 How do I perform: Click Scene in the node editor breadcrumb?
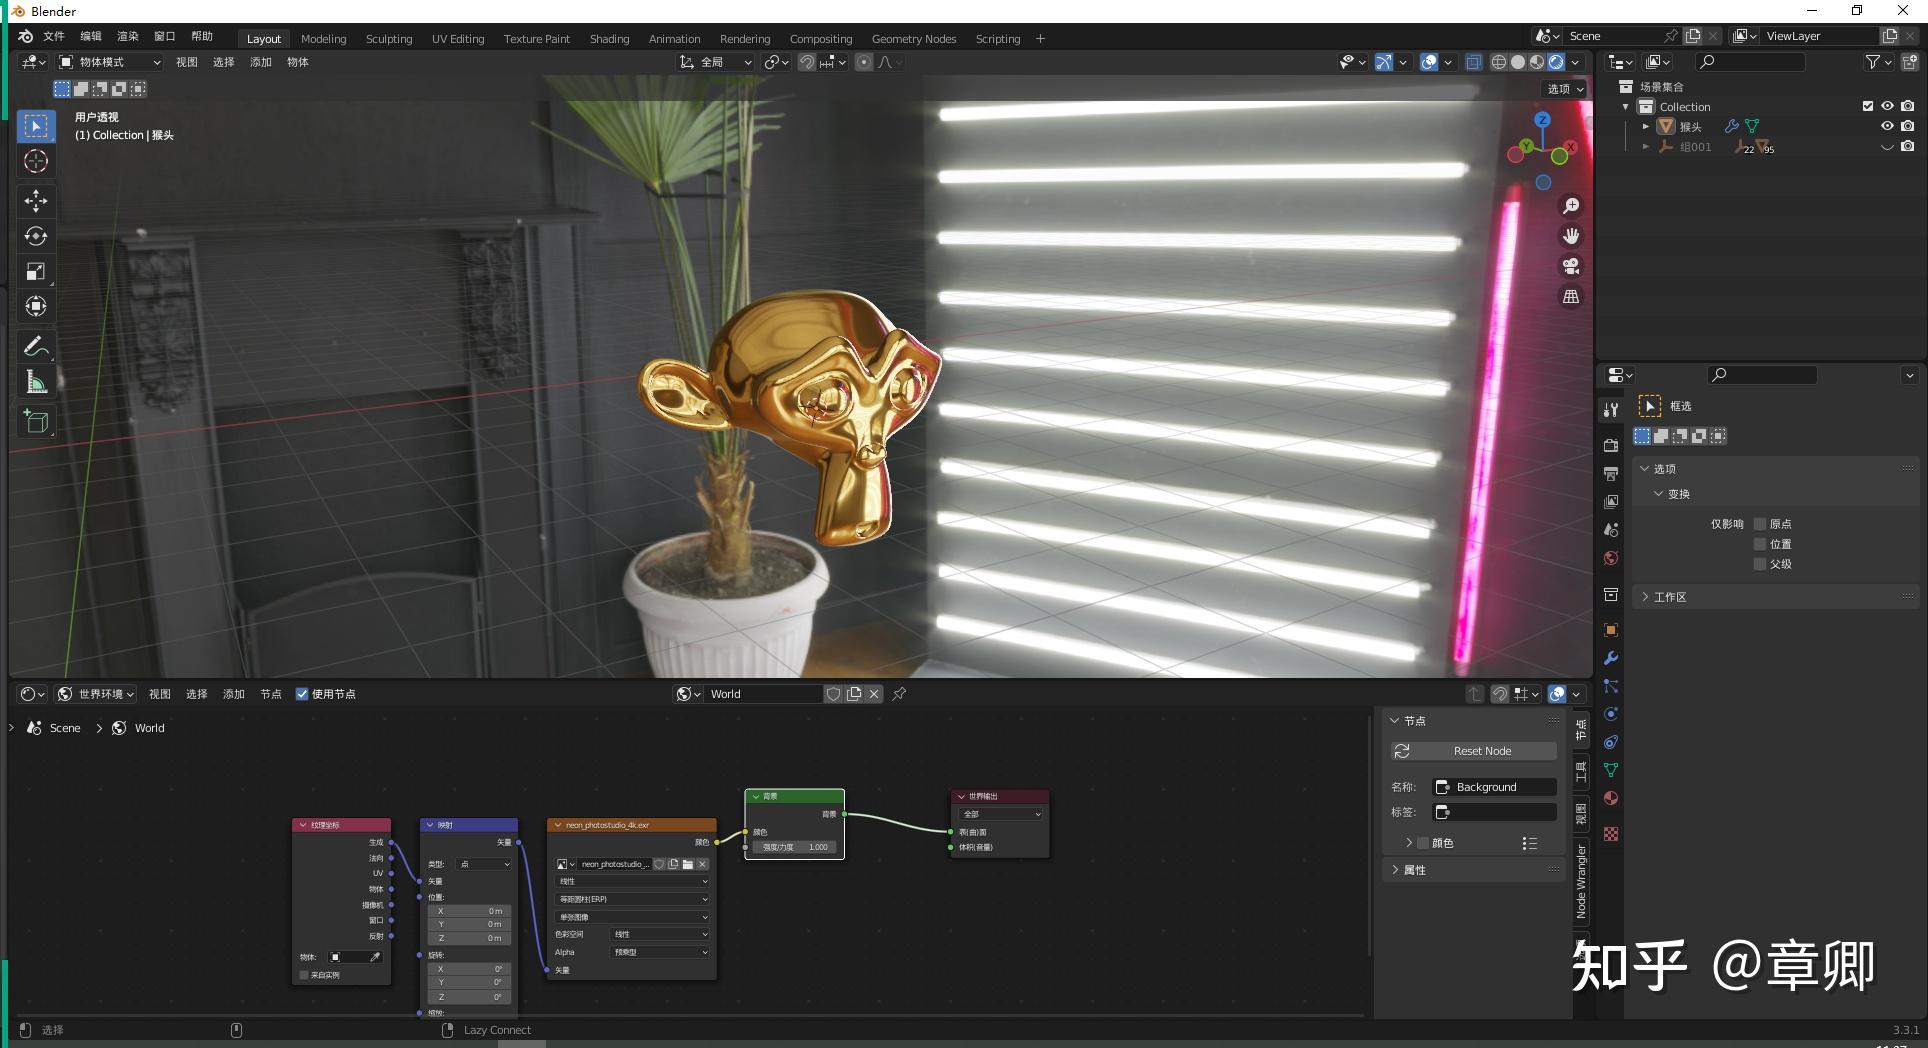click(x=65, y=728)
